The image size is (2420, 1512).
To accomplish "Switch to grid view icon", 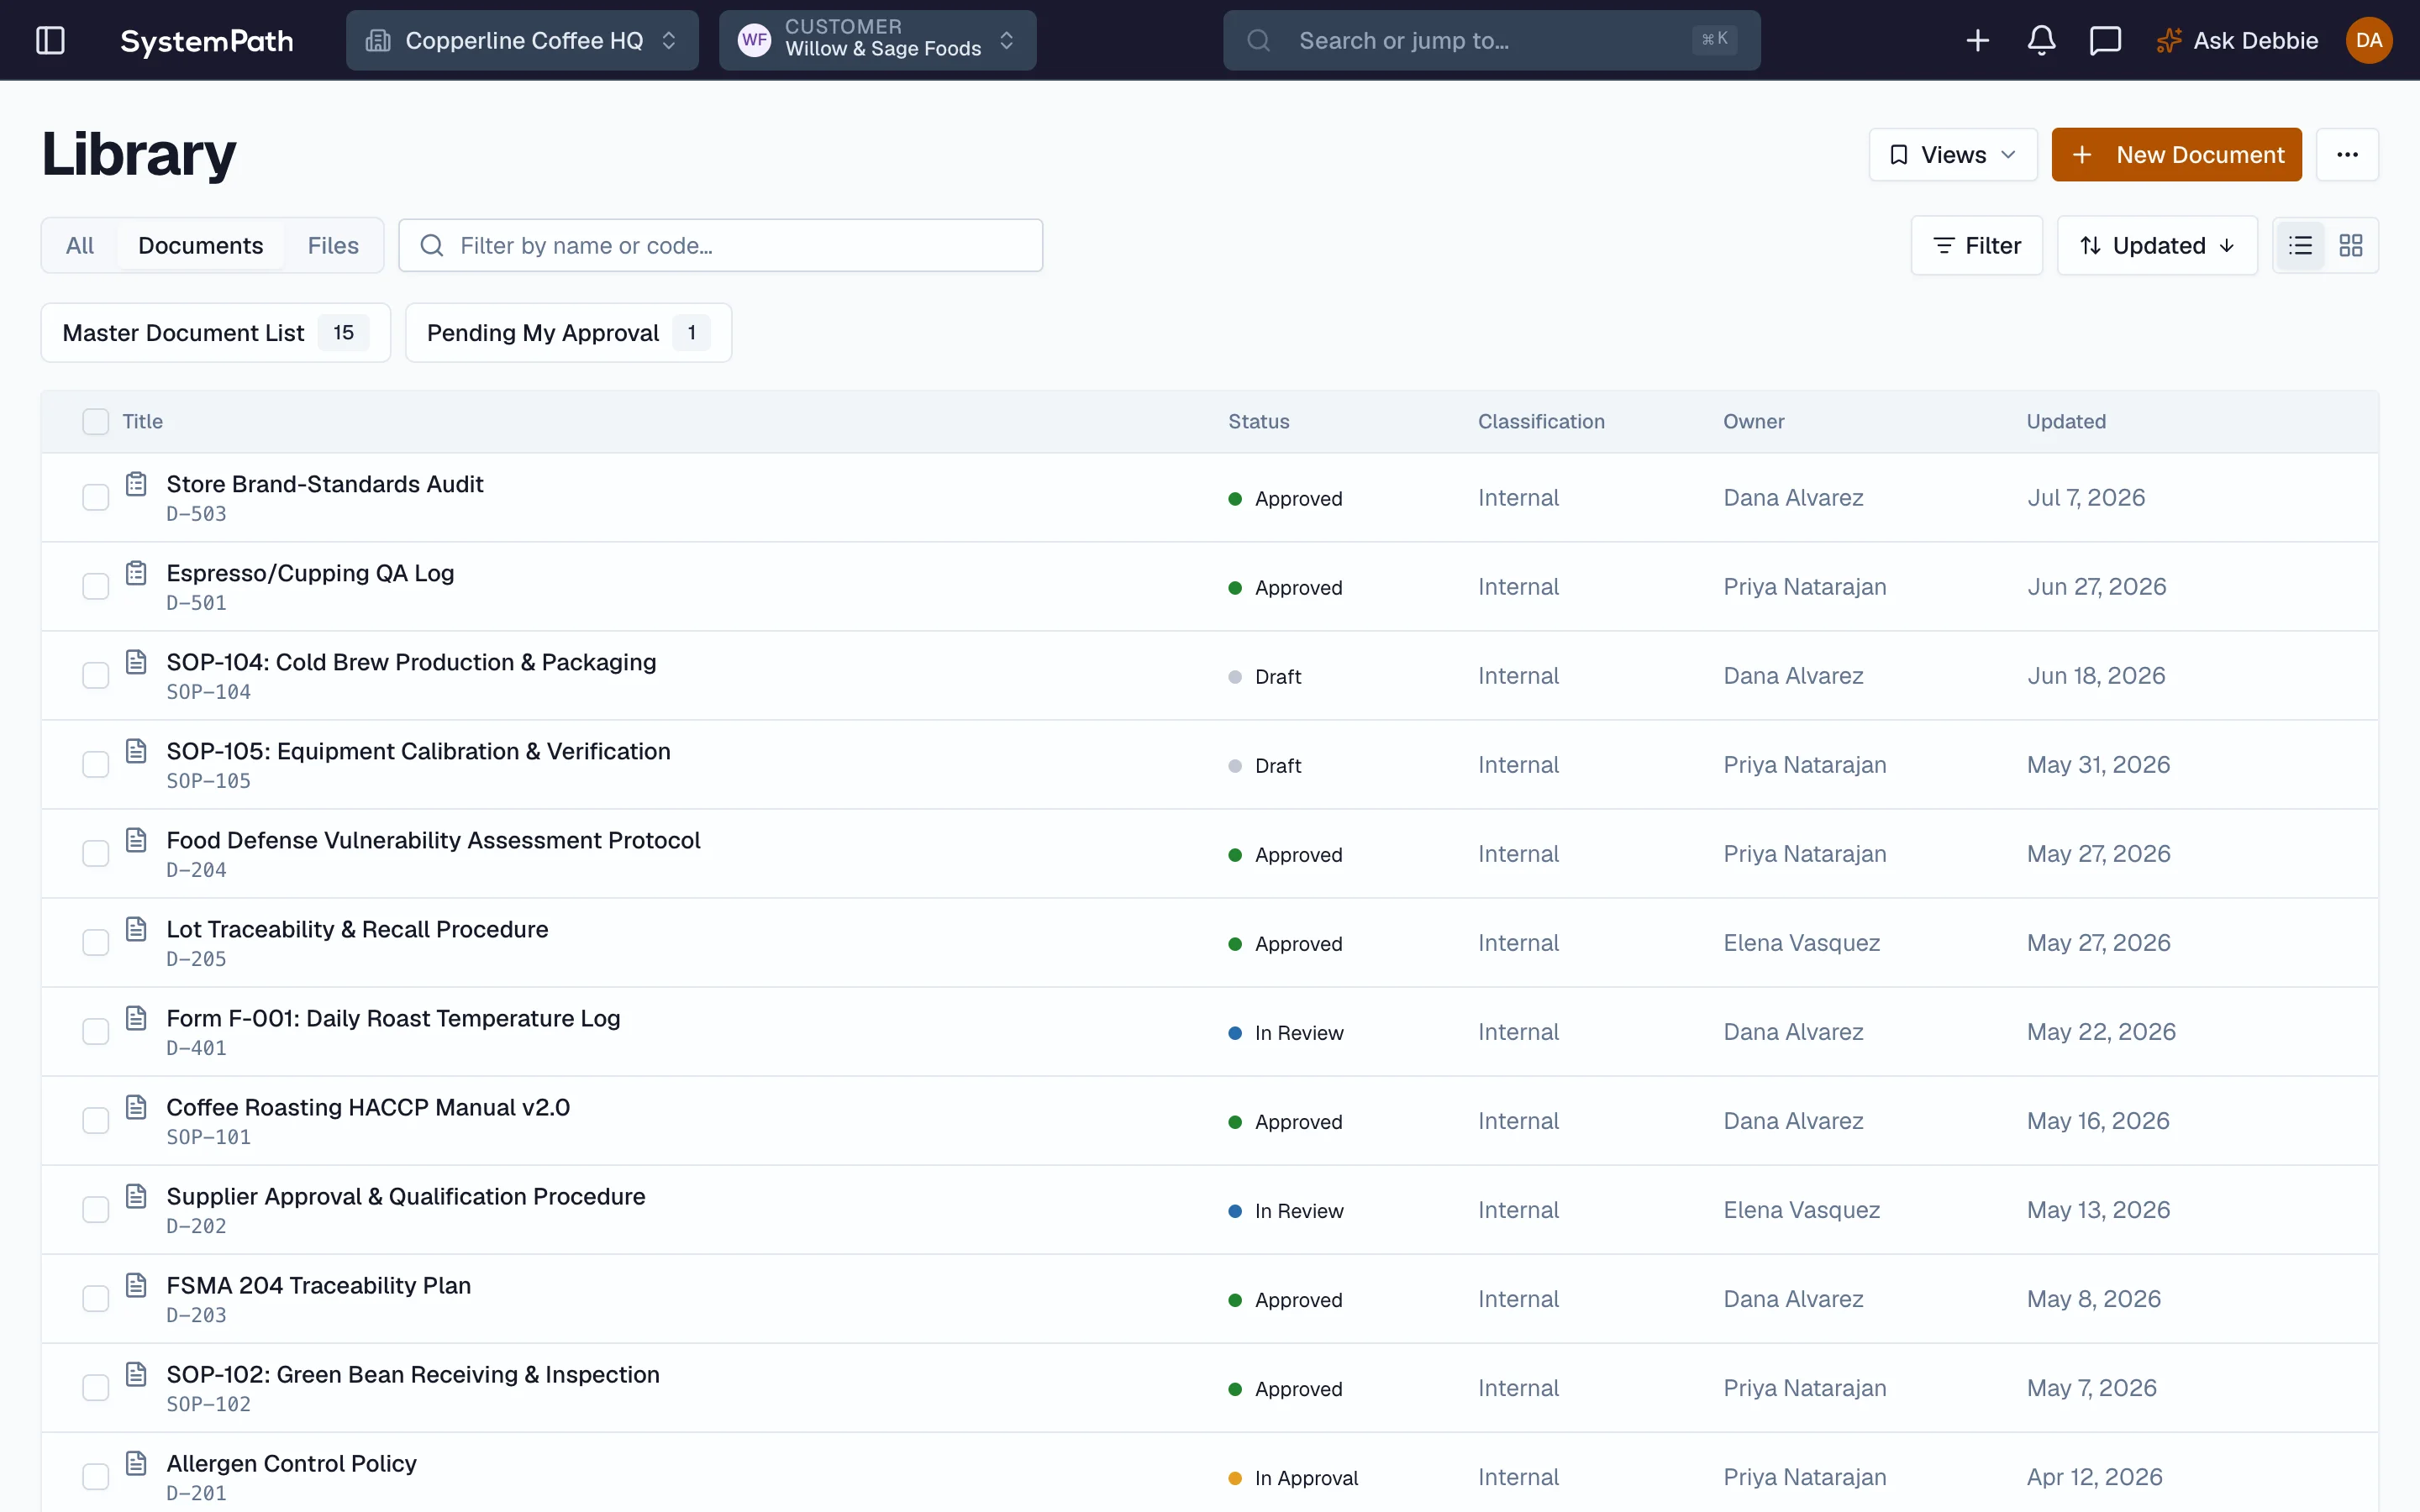I will coord(2350,245).
